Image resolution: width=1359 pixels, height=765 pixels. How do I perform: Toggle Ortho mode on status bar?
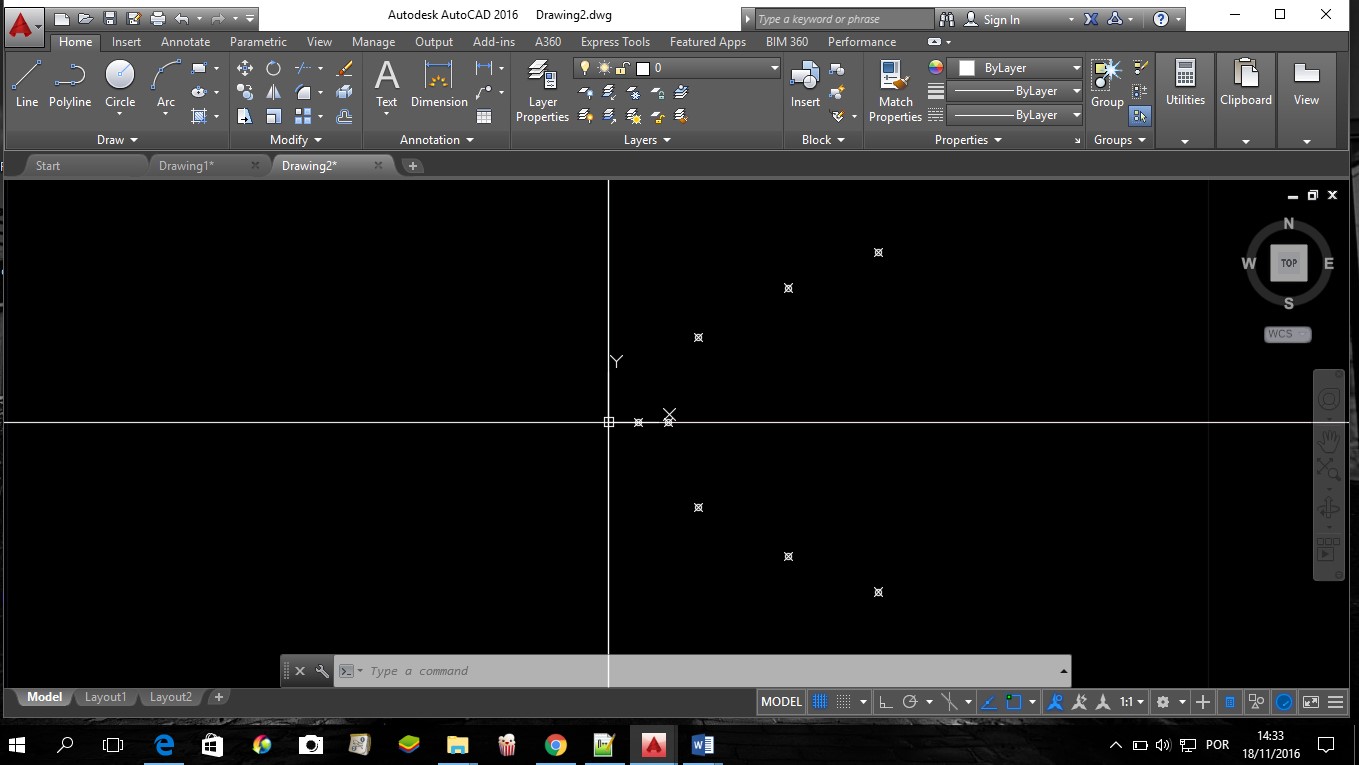[x=885, y=702]
